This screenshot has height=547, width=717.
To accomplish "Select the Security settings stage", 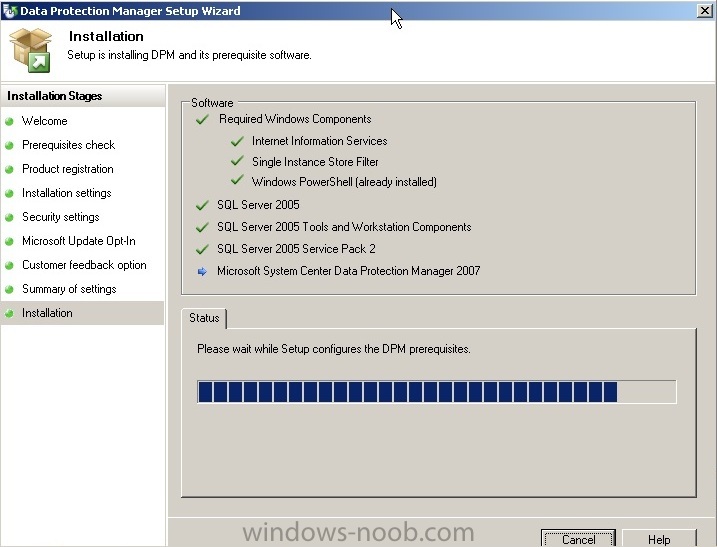I will 61,217.
